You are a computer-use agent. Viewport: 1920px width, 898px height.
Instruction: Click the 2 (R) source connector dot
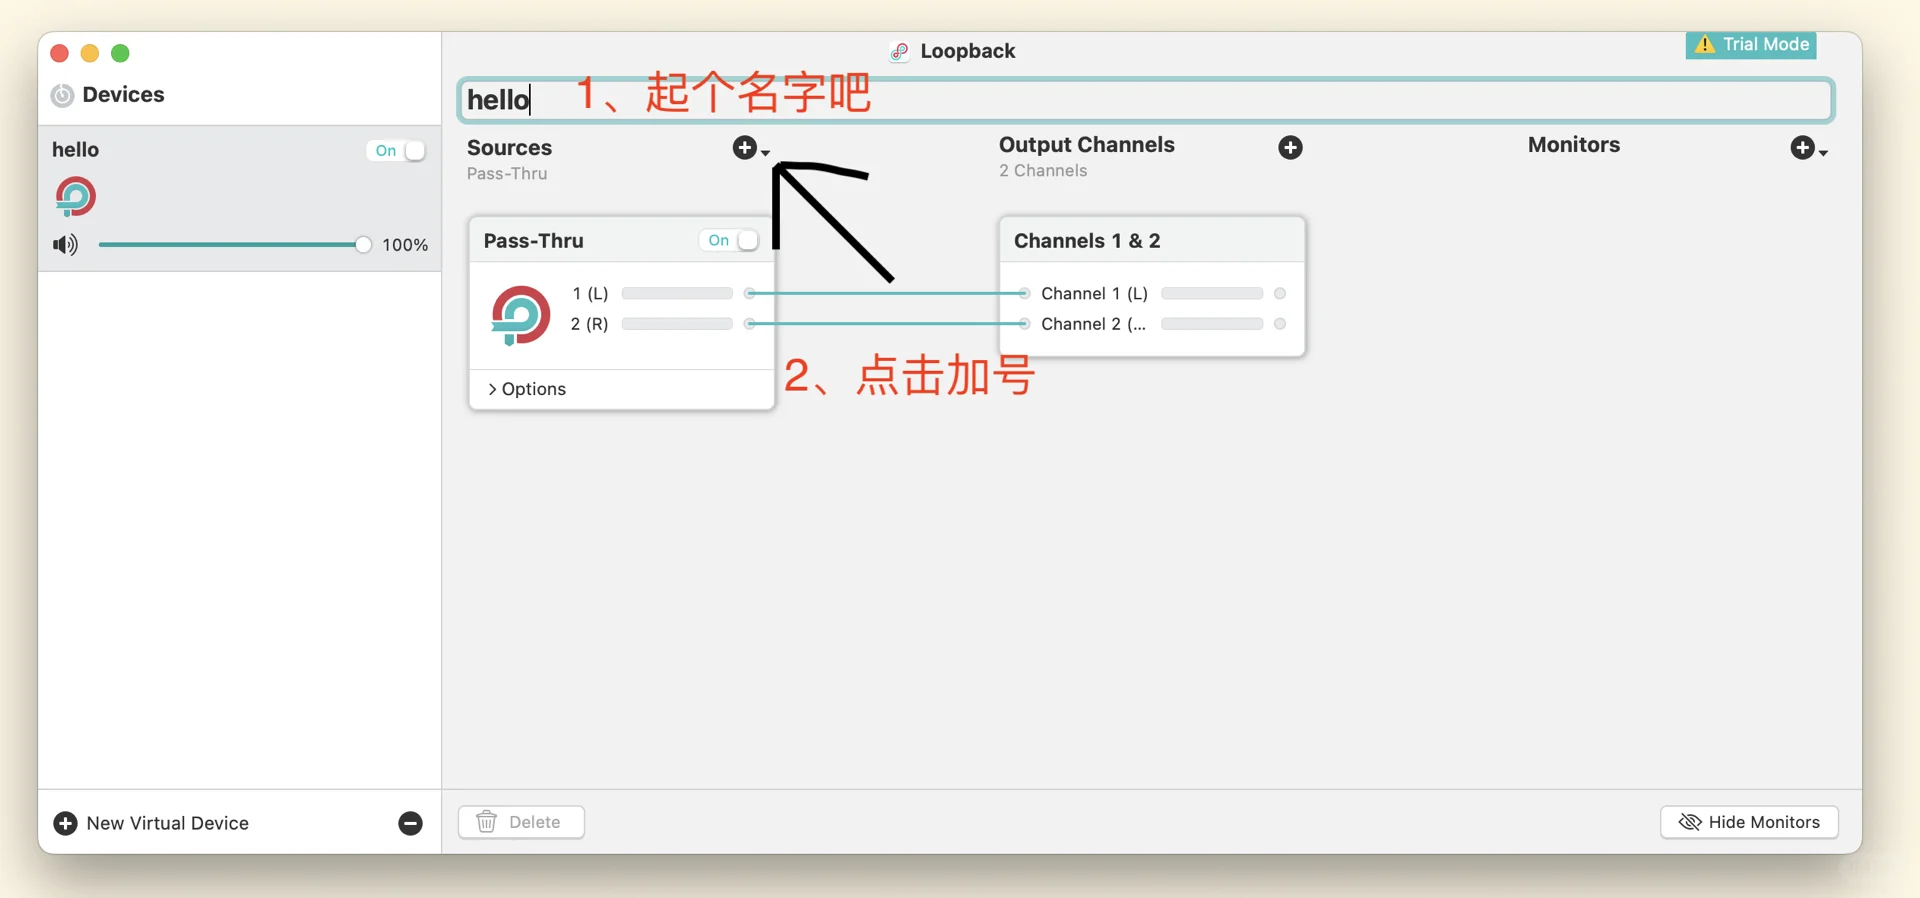coord(750,324)
